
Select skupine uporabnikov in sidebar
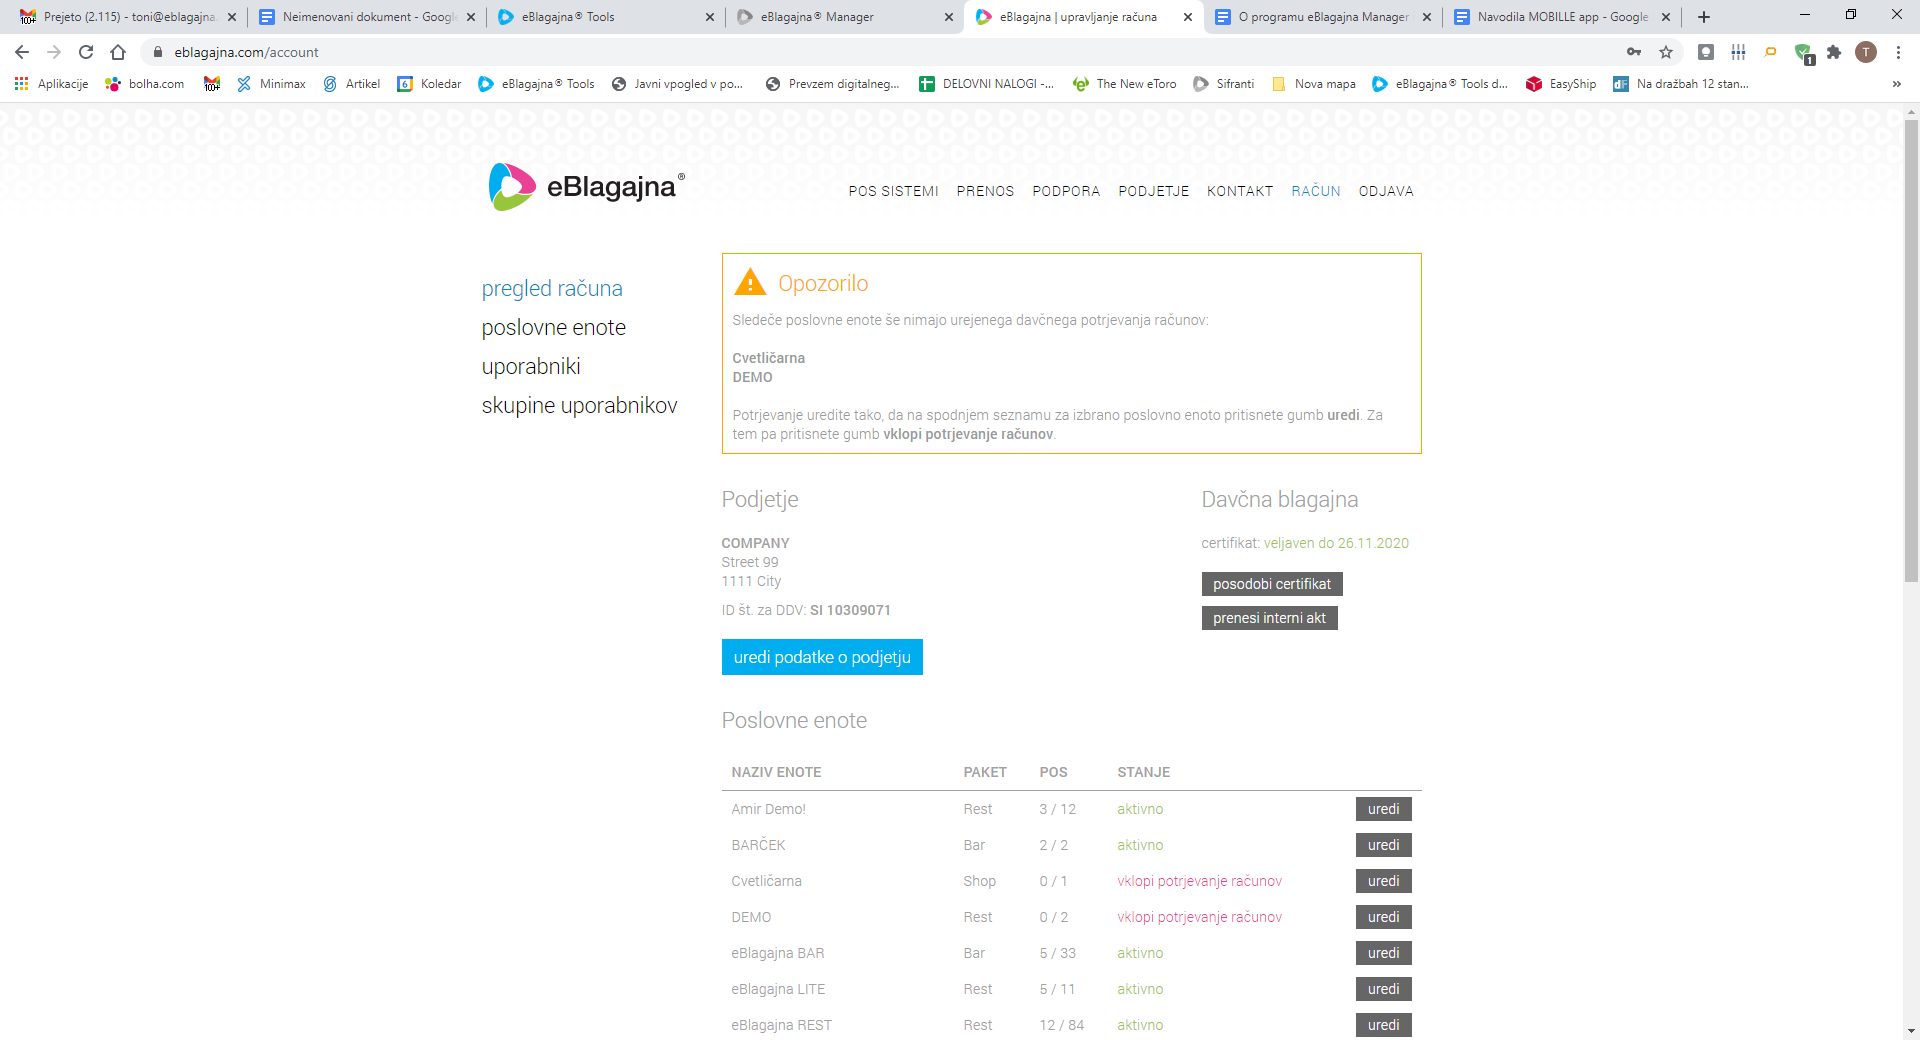[579, 405]
